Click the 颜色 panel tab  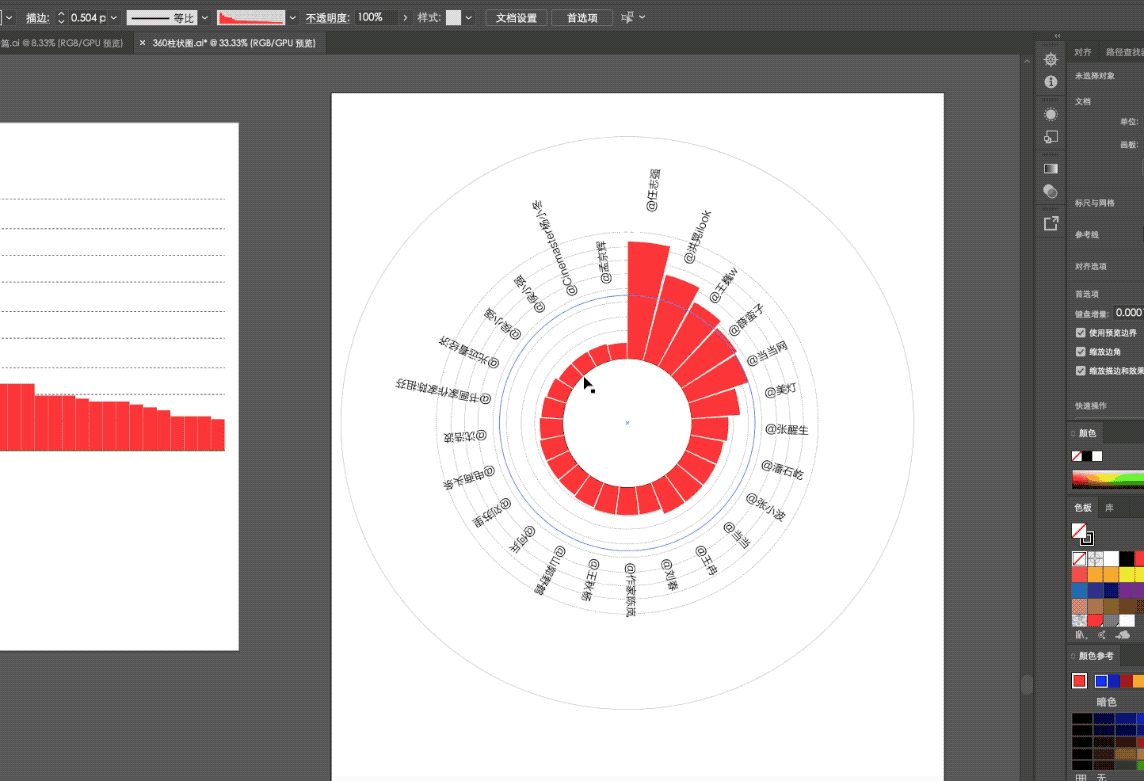coord(1087,434)
